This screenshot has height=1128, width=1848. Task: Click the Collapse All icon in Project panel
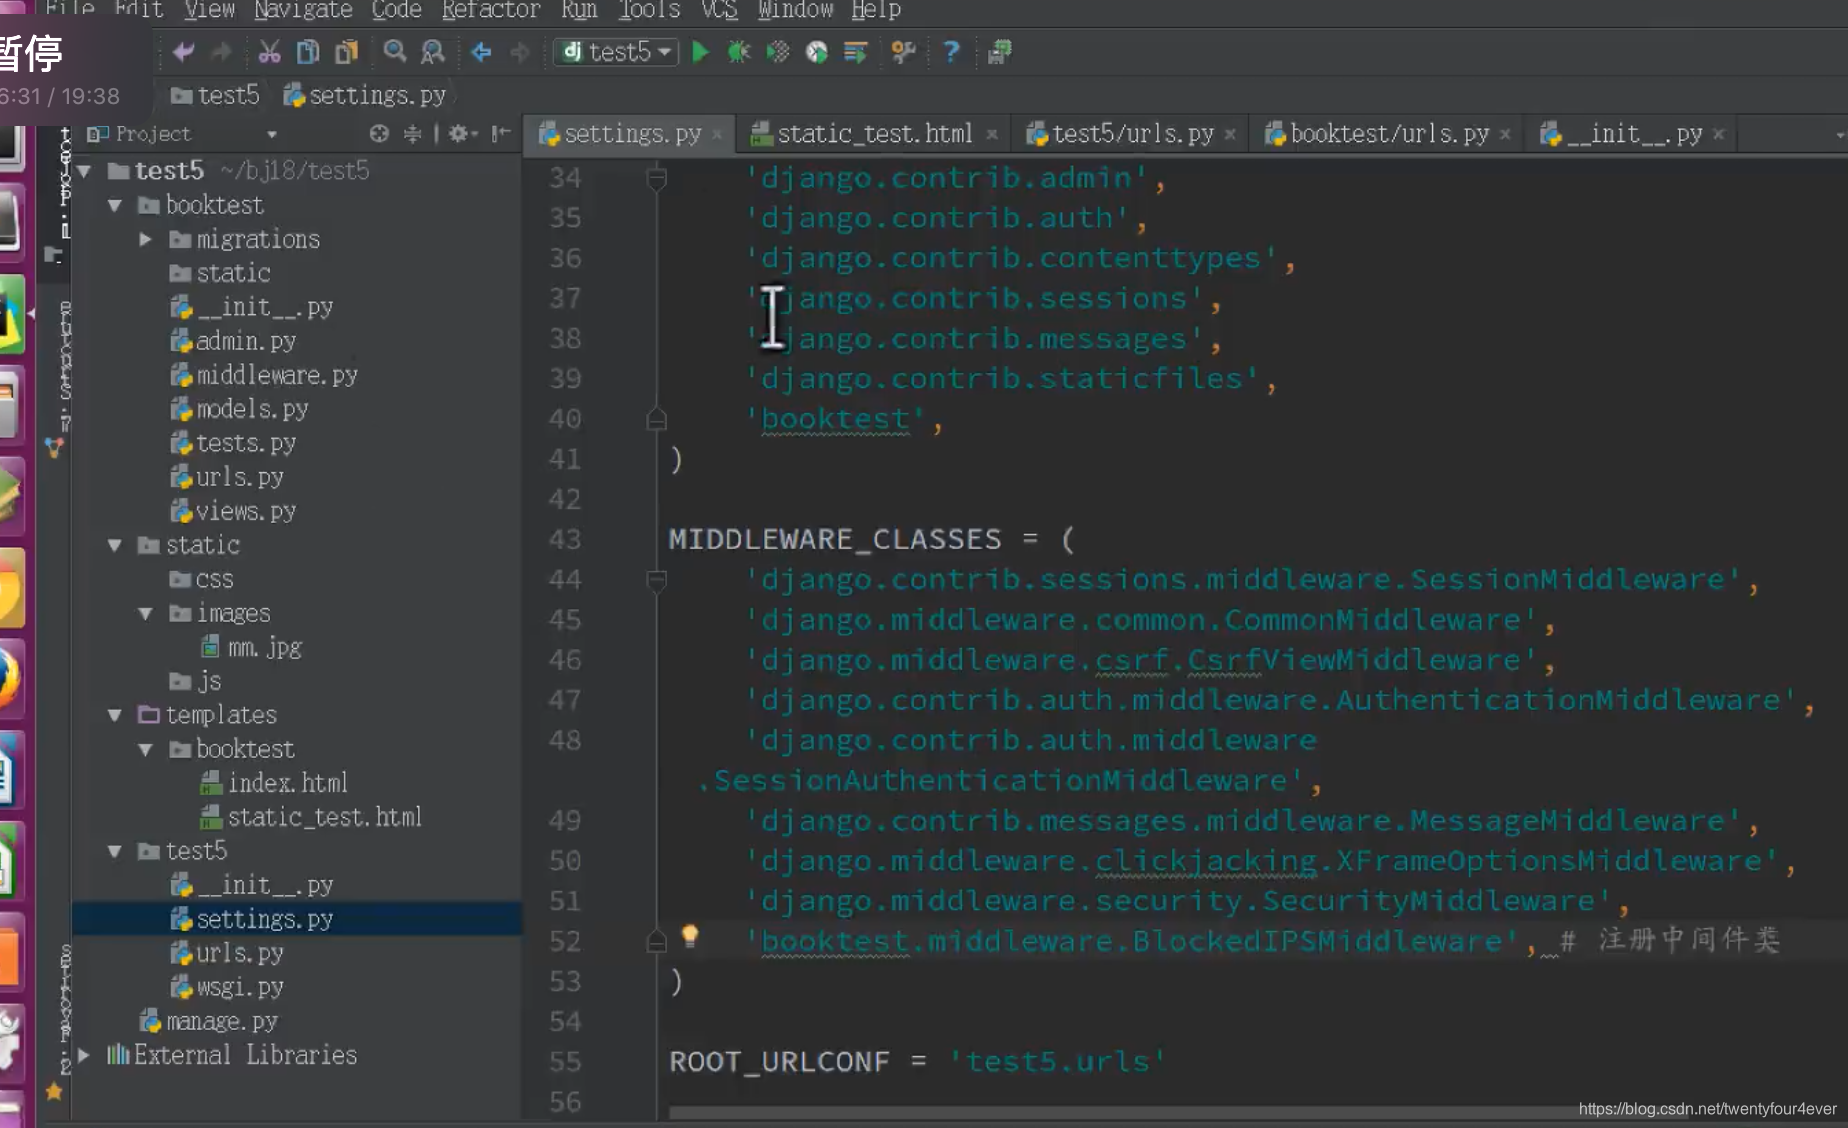coord(412,134)
